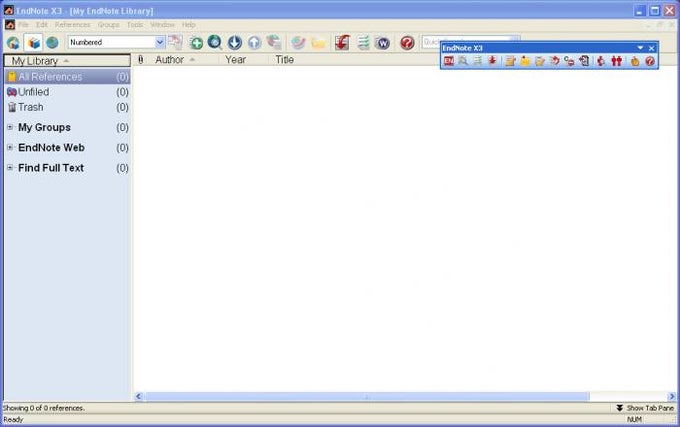Click Show Tab Pane button
This screenshot has height=427, width=680.
coord(645,408)
